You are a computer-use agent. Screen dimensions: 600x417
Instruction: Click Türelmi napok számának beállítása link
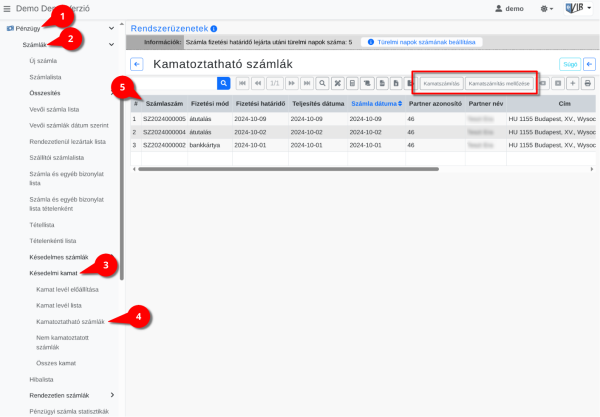tap(424, 43)
